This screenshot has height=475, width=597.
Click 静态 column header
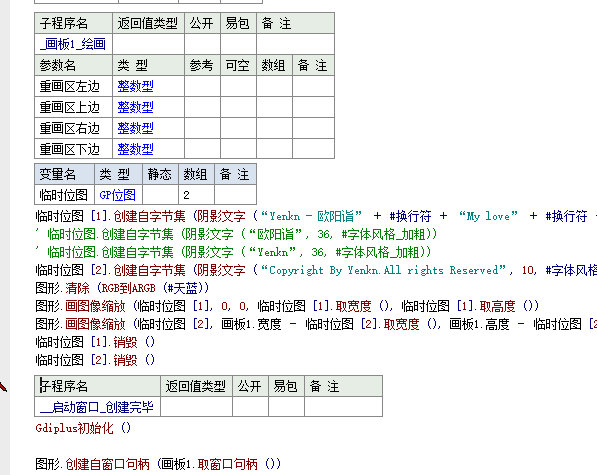pos(160,174)
